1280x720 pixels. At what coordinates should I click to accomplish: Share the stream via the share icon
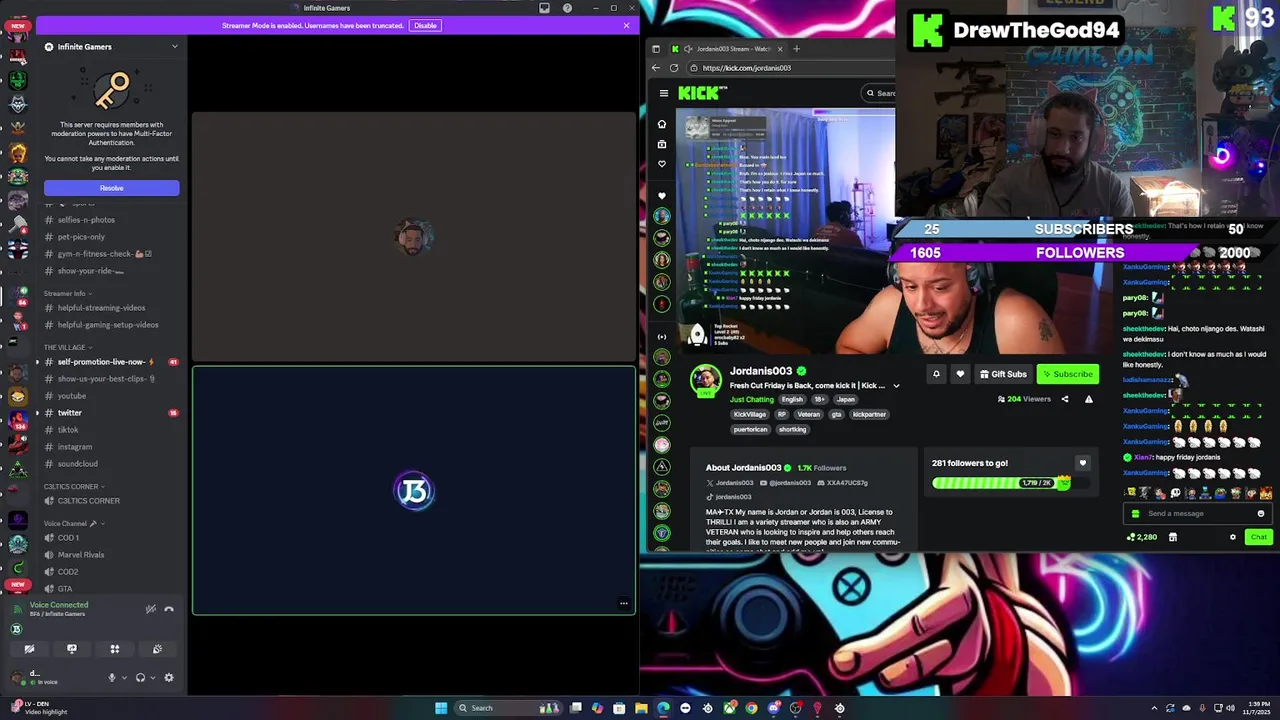[x=1064, y=400]
